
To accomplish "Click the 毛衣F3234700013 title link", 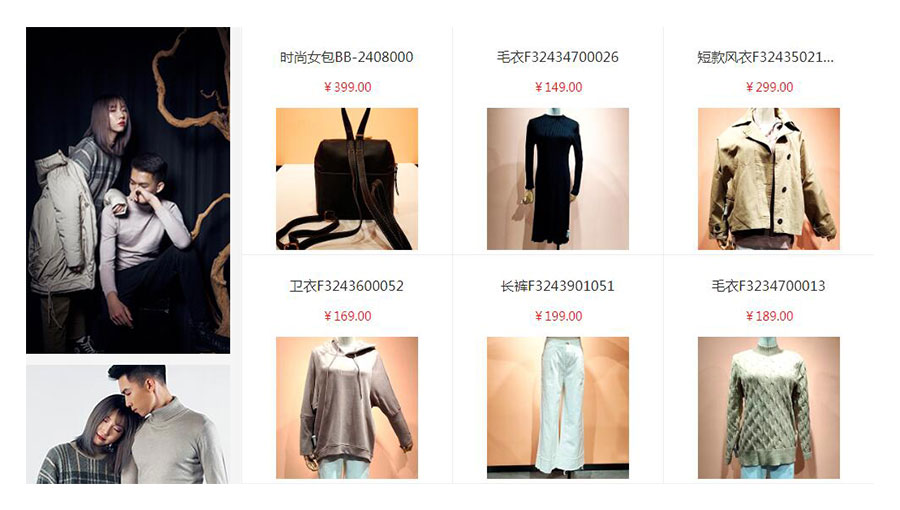I will [x=769, y=286].
